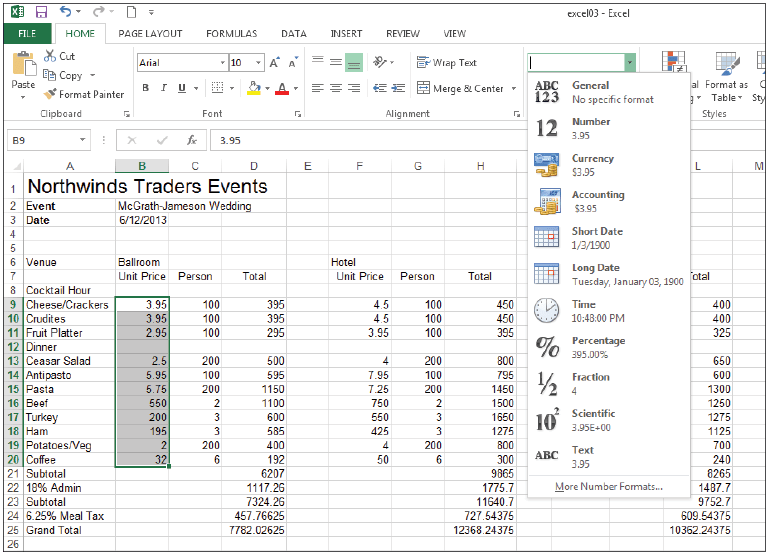Screen dimensions: 769x555
Task: Open the FILE tab
Action: 27,34
